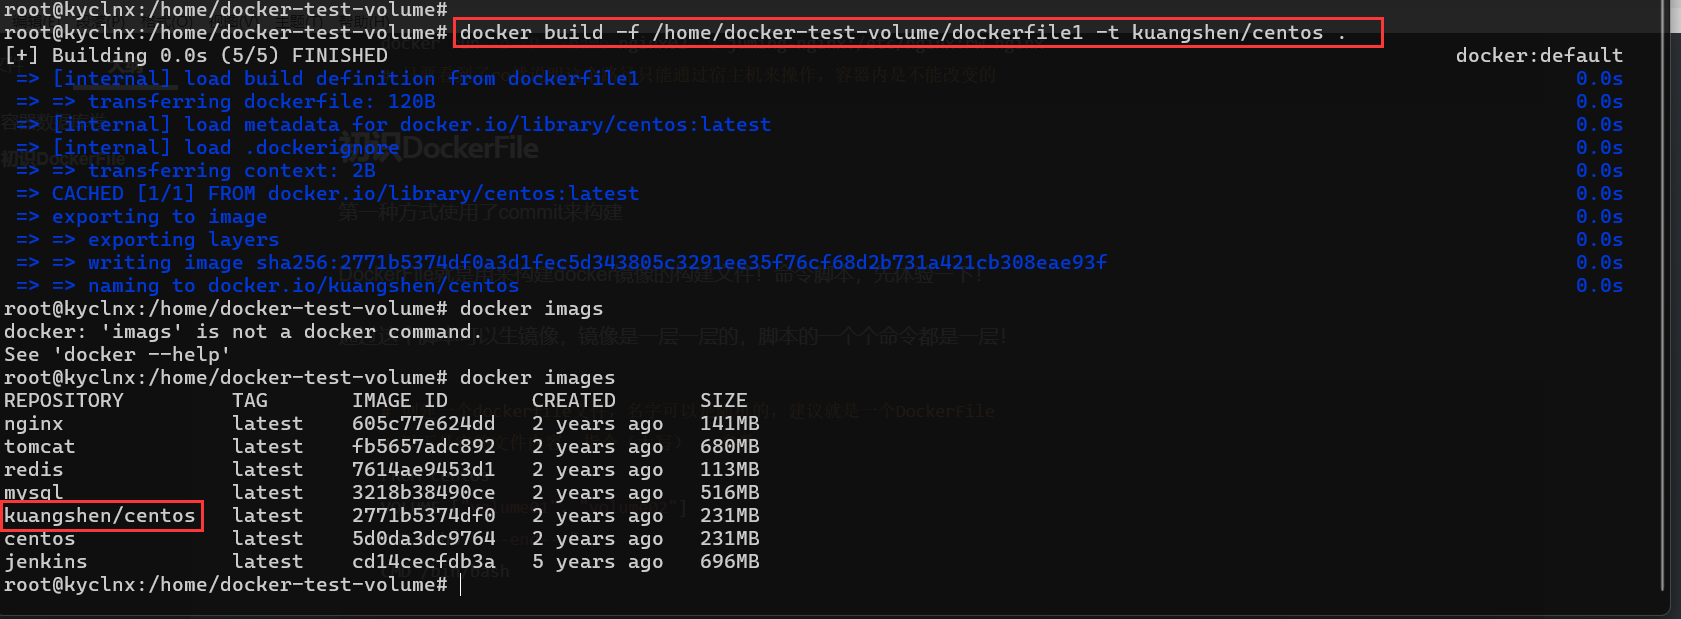The width and height of the screenshot is (1681, 619).
Task: Click the redis repository row name
Action: click(x=33, y=470)
